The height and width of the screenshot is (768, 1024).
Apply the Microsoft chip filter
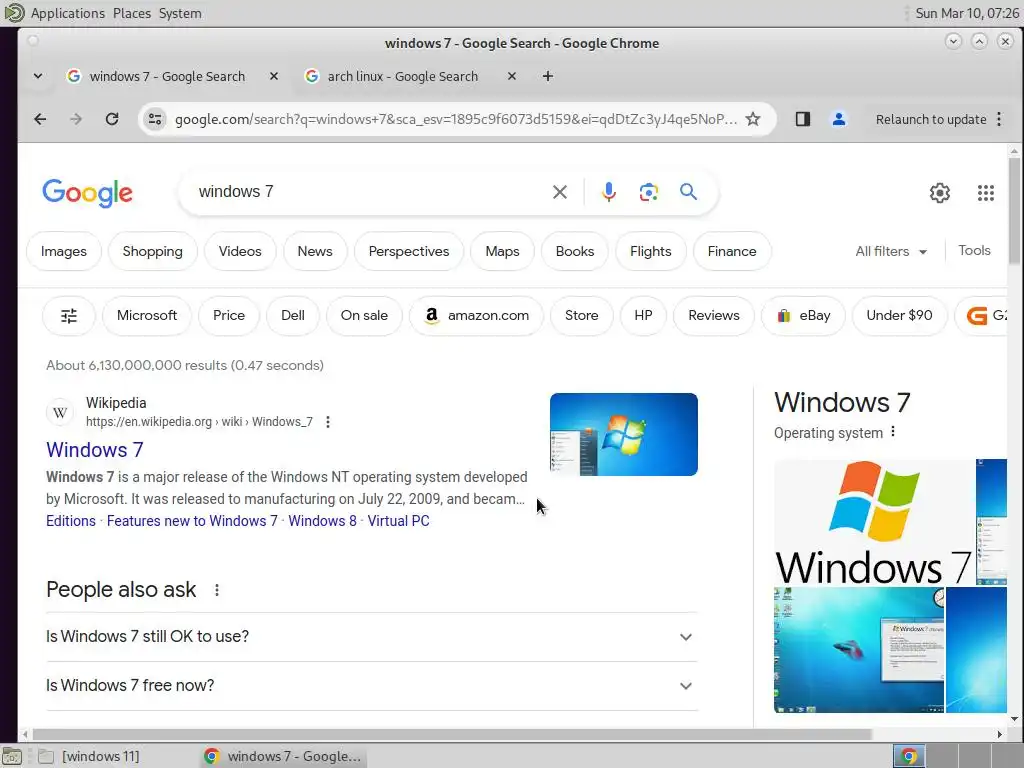pos(147,316)
